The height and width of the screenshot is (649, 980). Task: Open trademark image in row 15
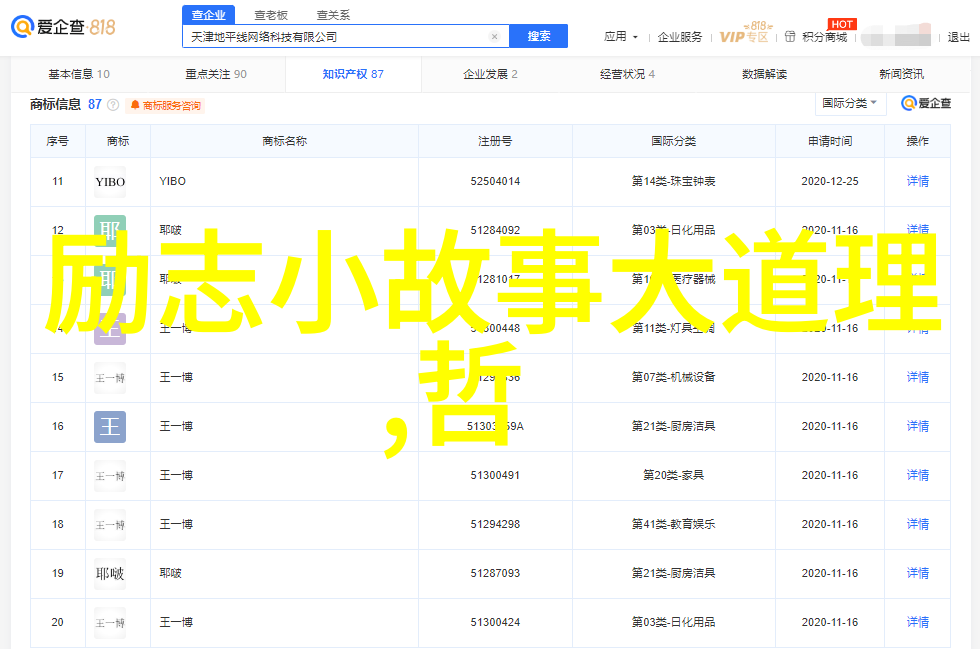(x=110, y=378)
